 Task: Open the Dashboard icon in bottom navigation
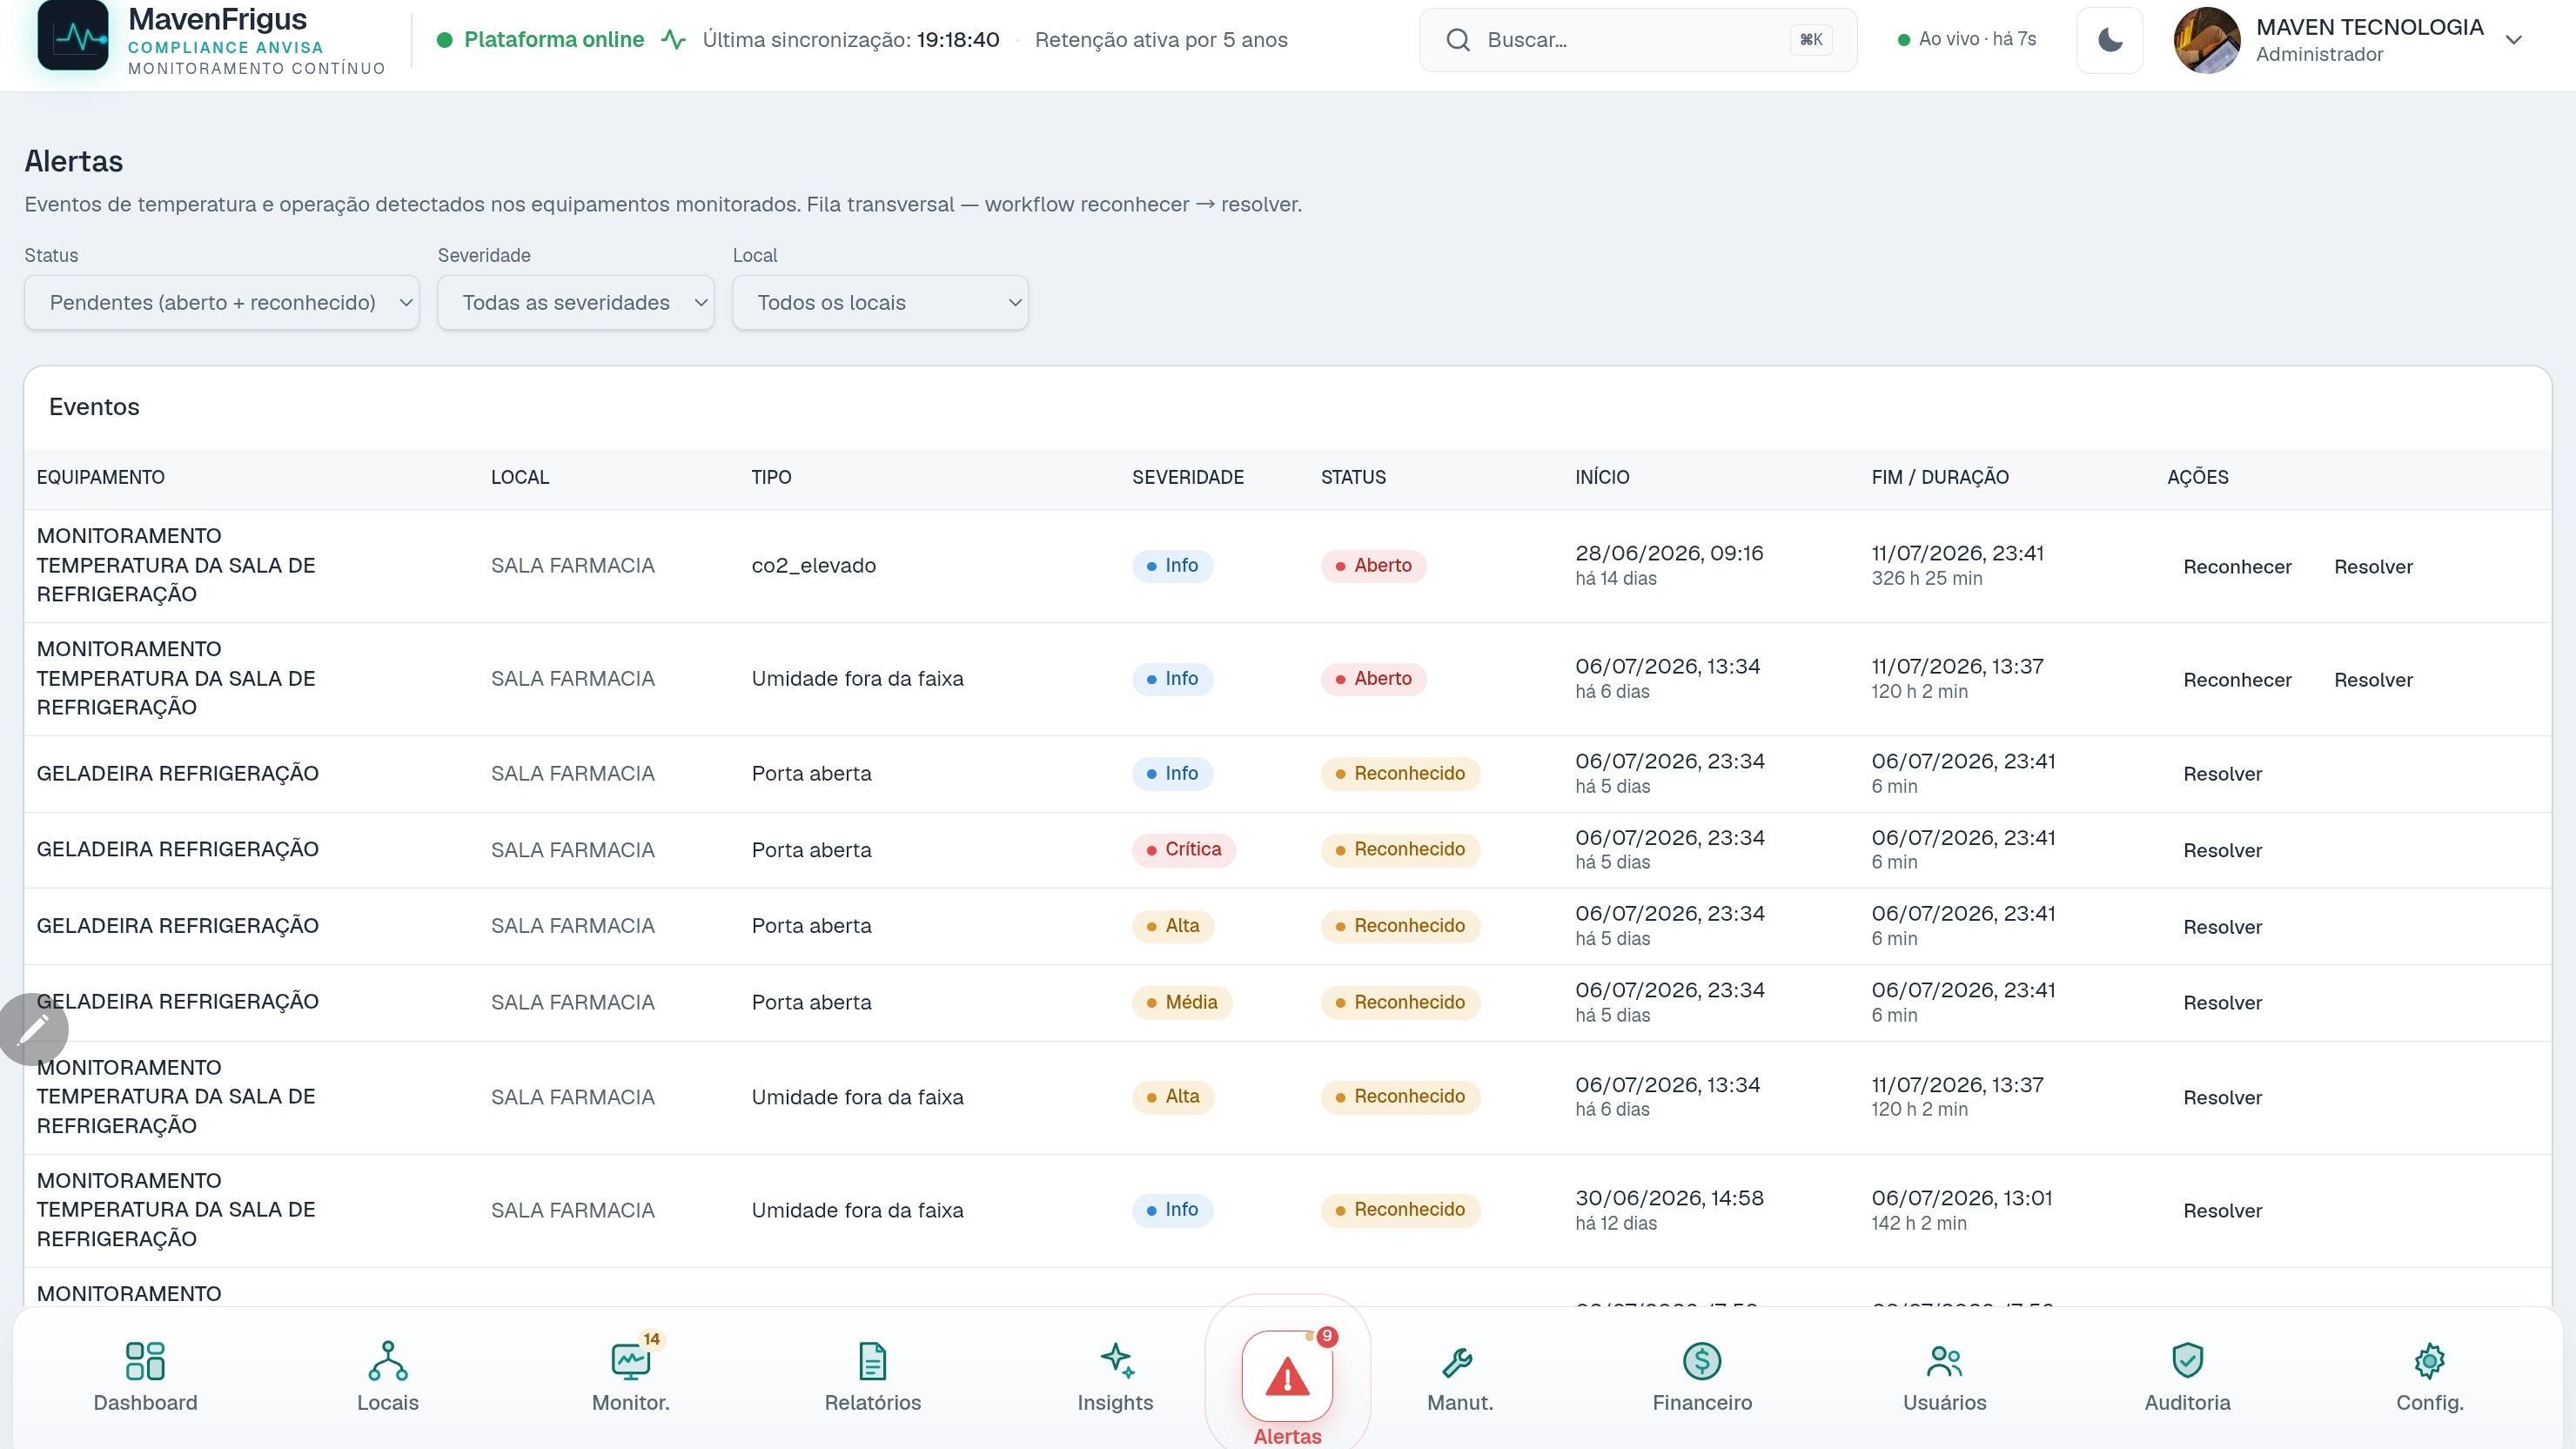[x=145, y=1360]
